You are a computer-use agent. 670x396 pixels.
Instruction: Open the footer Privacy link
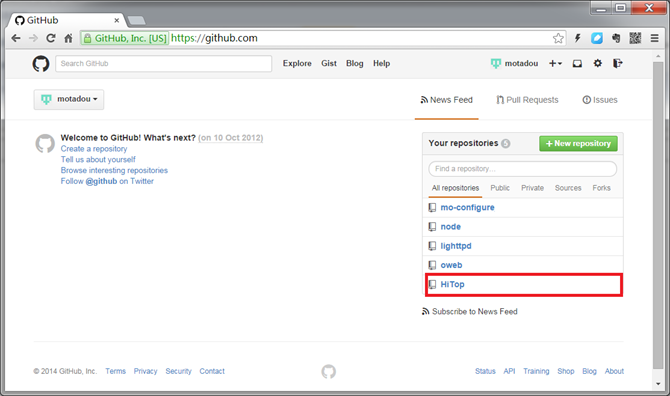pyautogui.click(x=145, y=371)
